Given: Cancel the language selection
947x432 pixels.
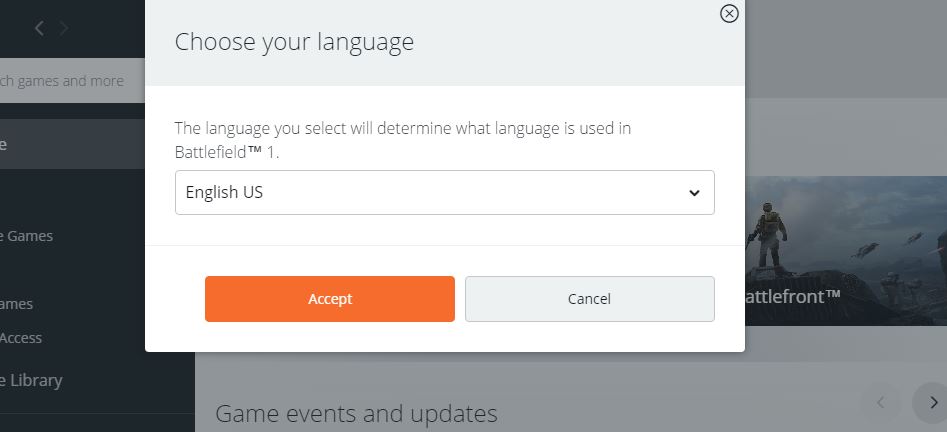Looking at the screenshot, I should (589, 299).
